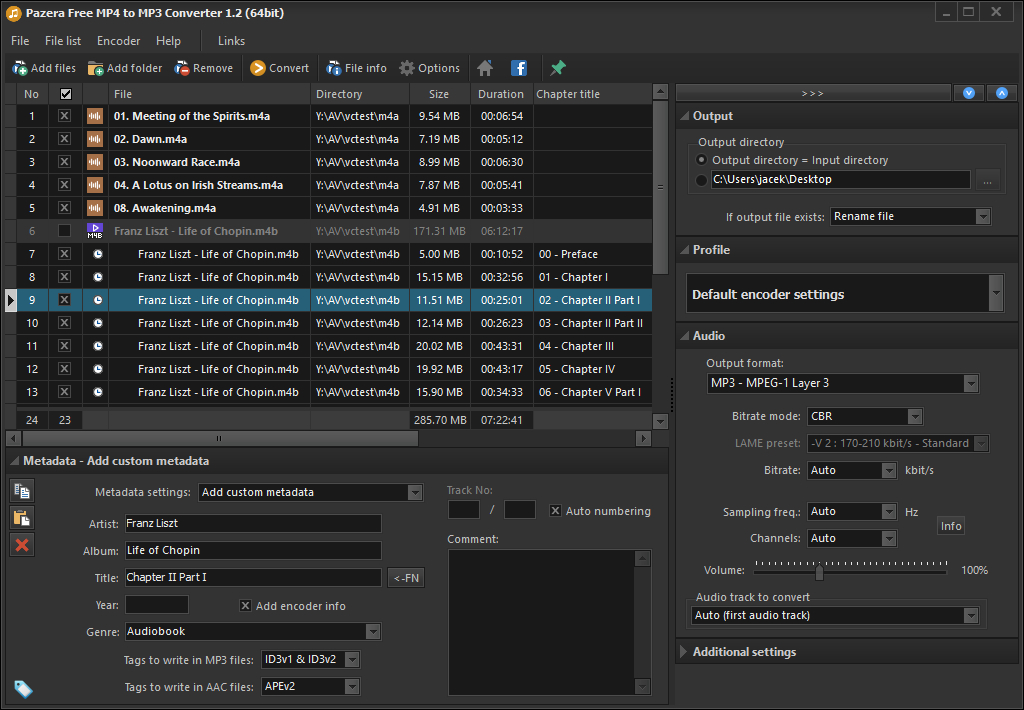Open the File menu

pos(20,40)
